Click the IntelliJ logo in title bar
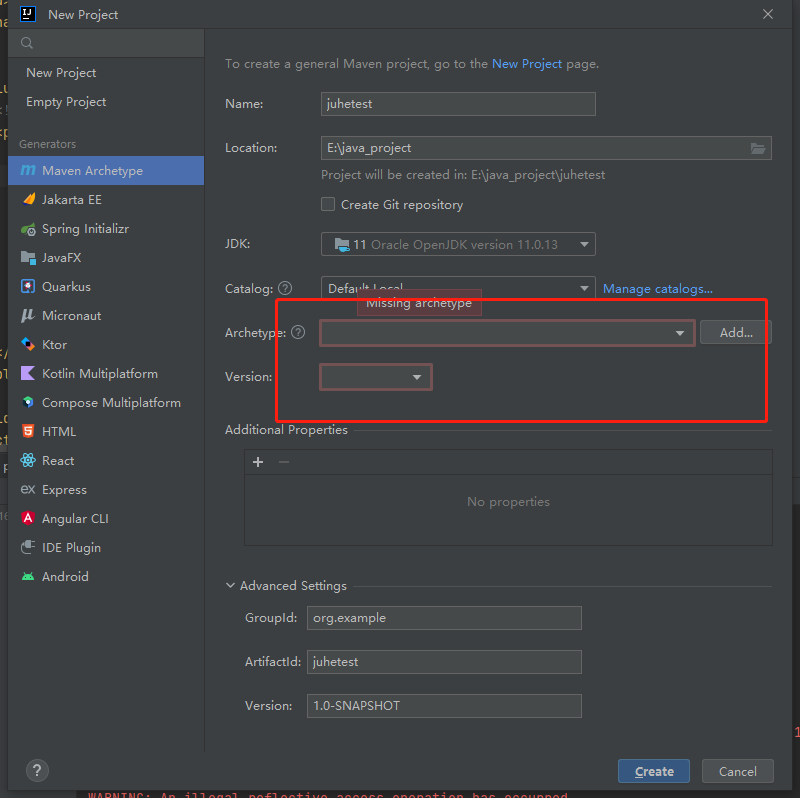The height and width of the screenshot is (798, 800). (28, 14)
